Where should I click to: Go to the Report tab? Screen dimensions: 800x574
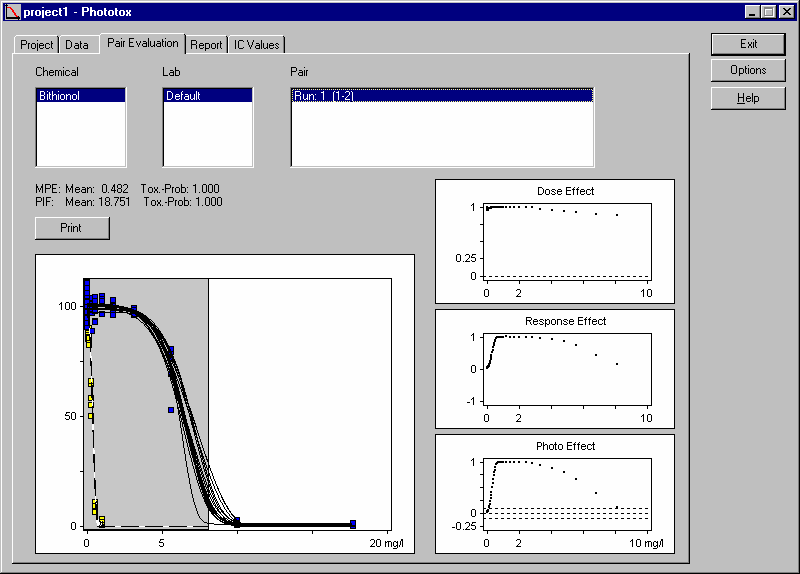pyautogui.click(x=207, y=45)
